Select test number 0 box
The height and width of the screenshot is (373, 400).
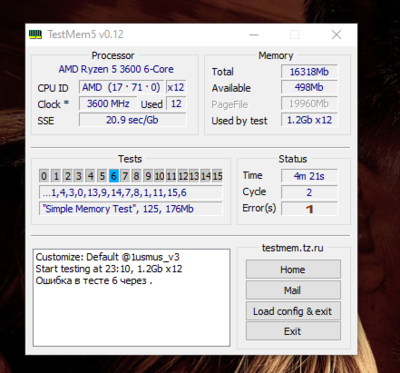(44, 176)
